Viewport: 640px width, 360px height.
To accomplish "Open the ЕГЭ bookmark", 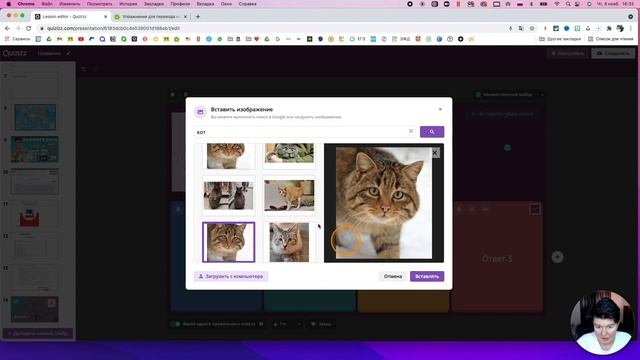I will (x=358, y=39).
